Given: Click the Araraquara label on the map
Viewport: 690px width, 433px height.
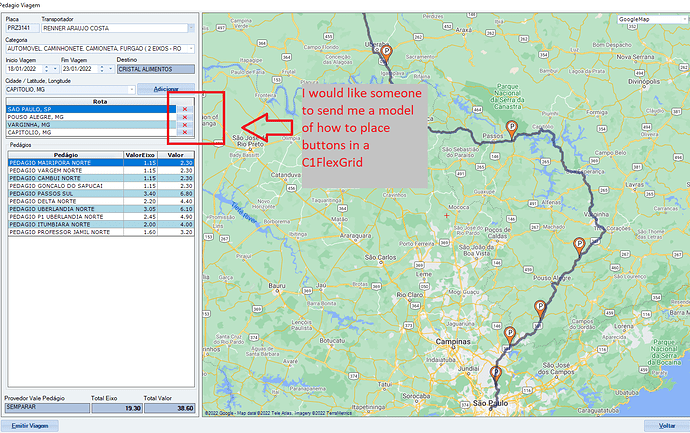Looking at the screenshot, I should click(x=356, y=236).
